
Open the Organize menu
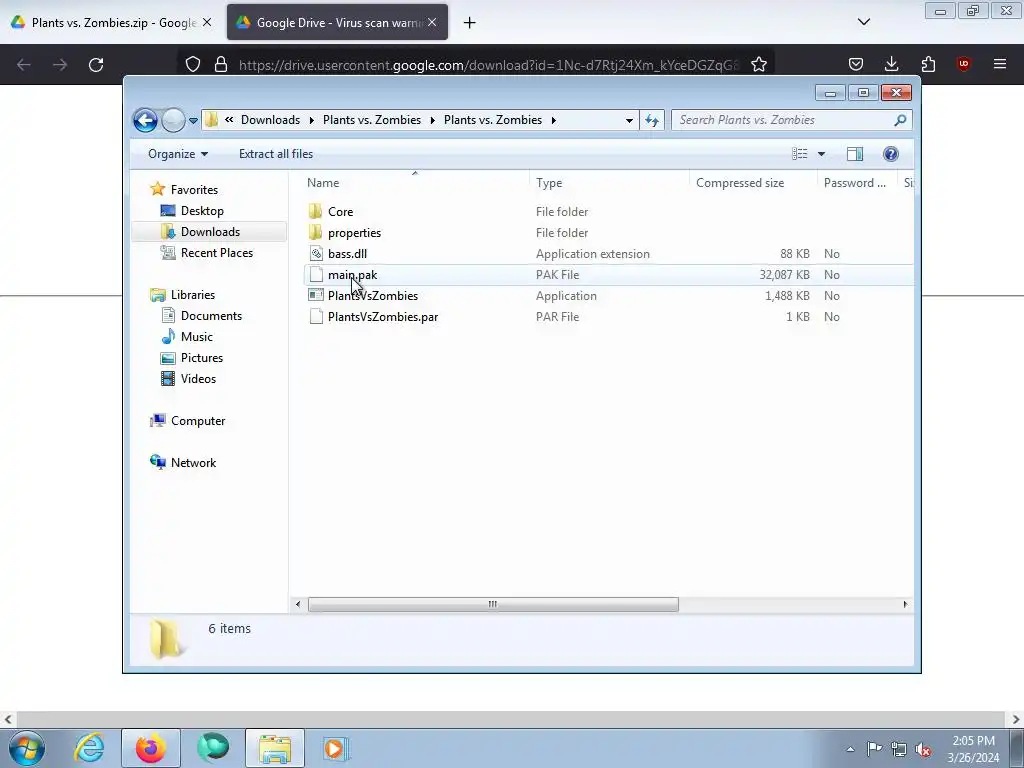178,154
